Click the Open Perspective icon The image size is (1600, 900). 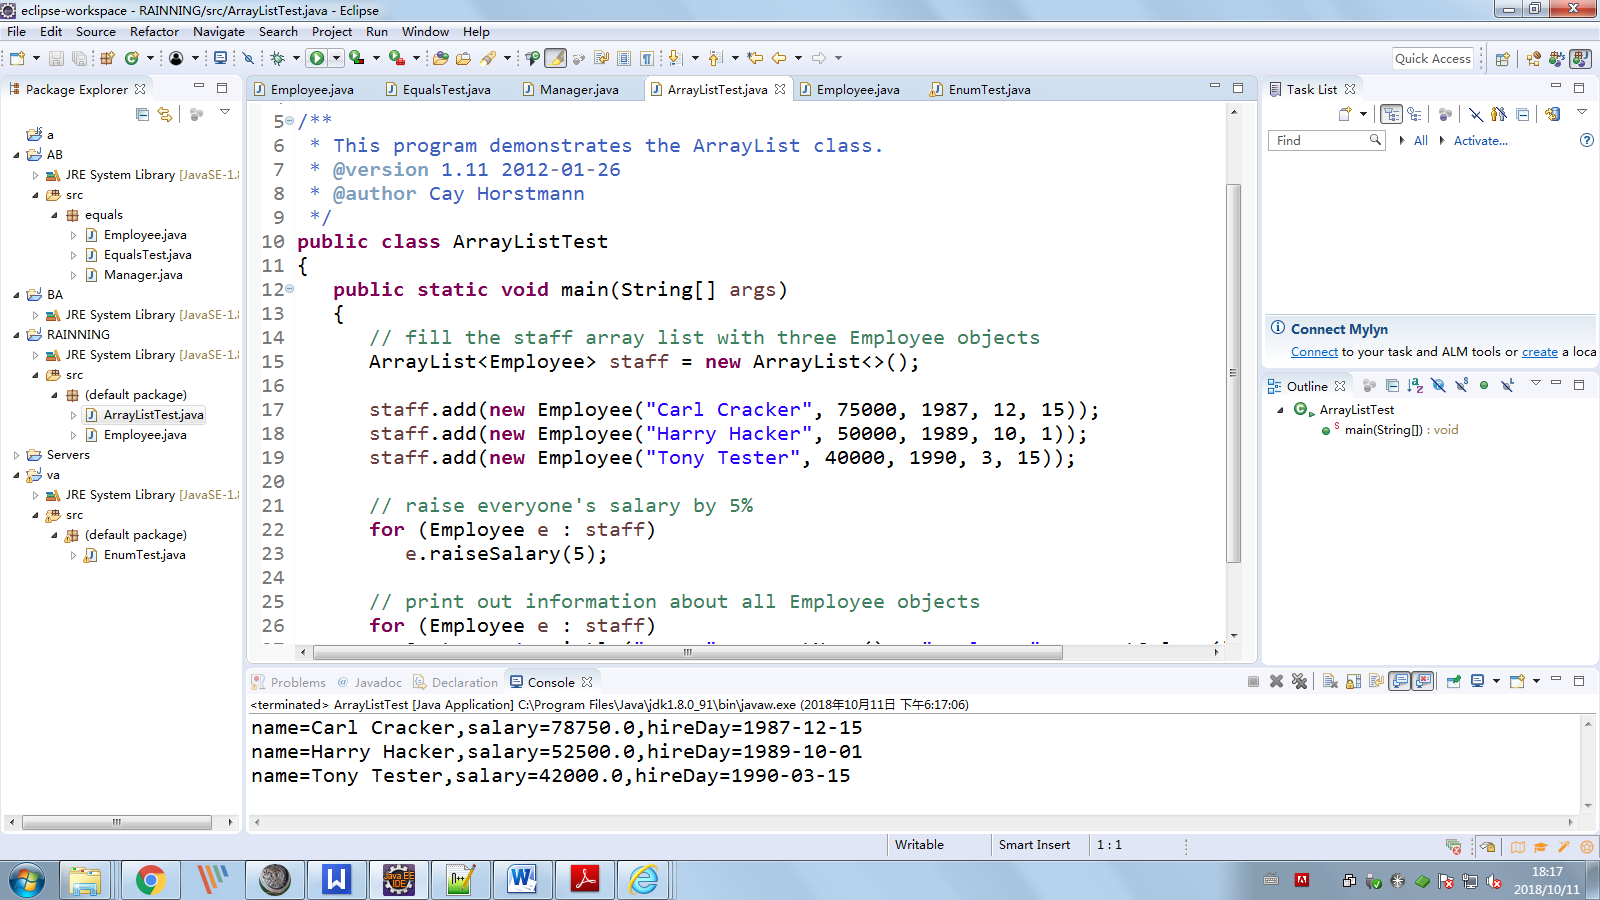tap(1502, 59)
